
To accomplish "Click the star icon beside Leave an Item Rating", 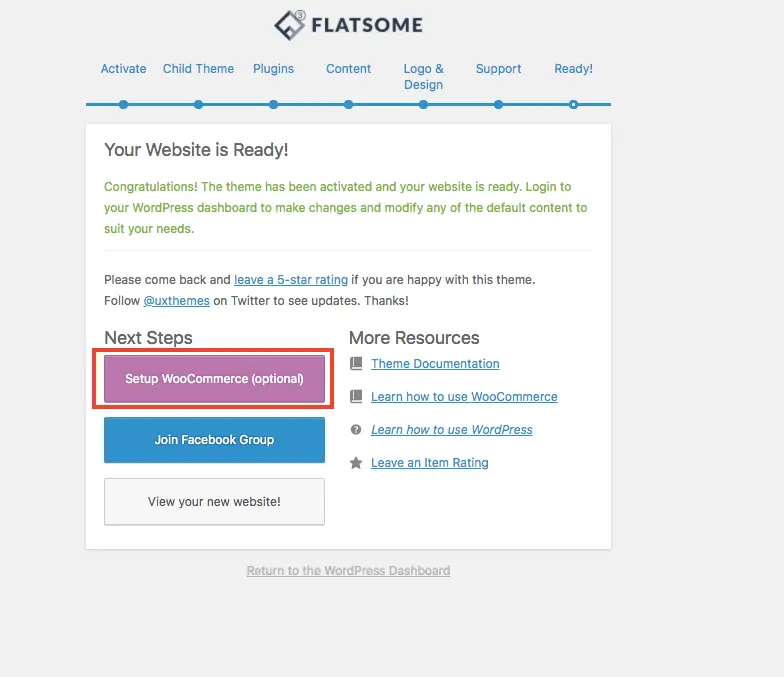I will pos(356,462).
